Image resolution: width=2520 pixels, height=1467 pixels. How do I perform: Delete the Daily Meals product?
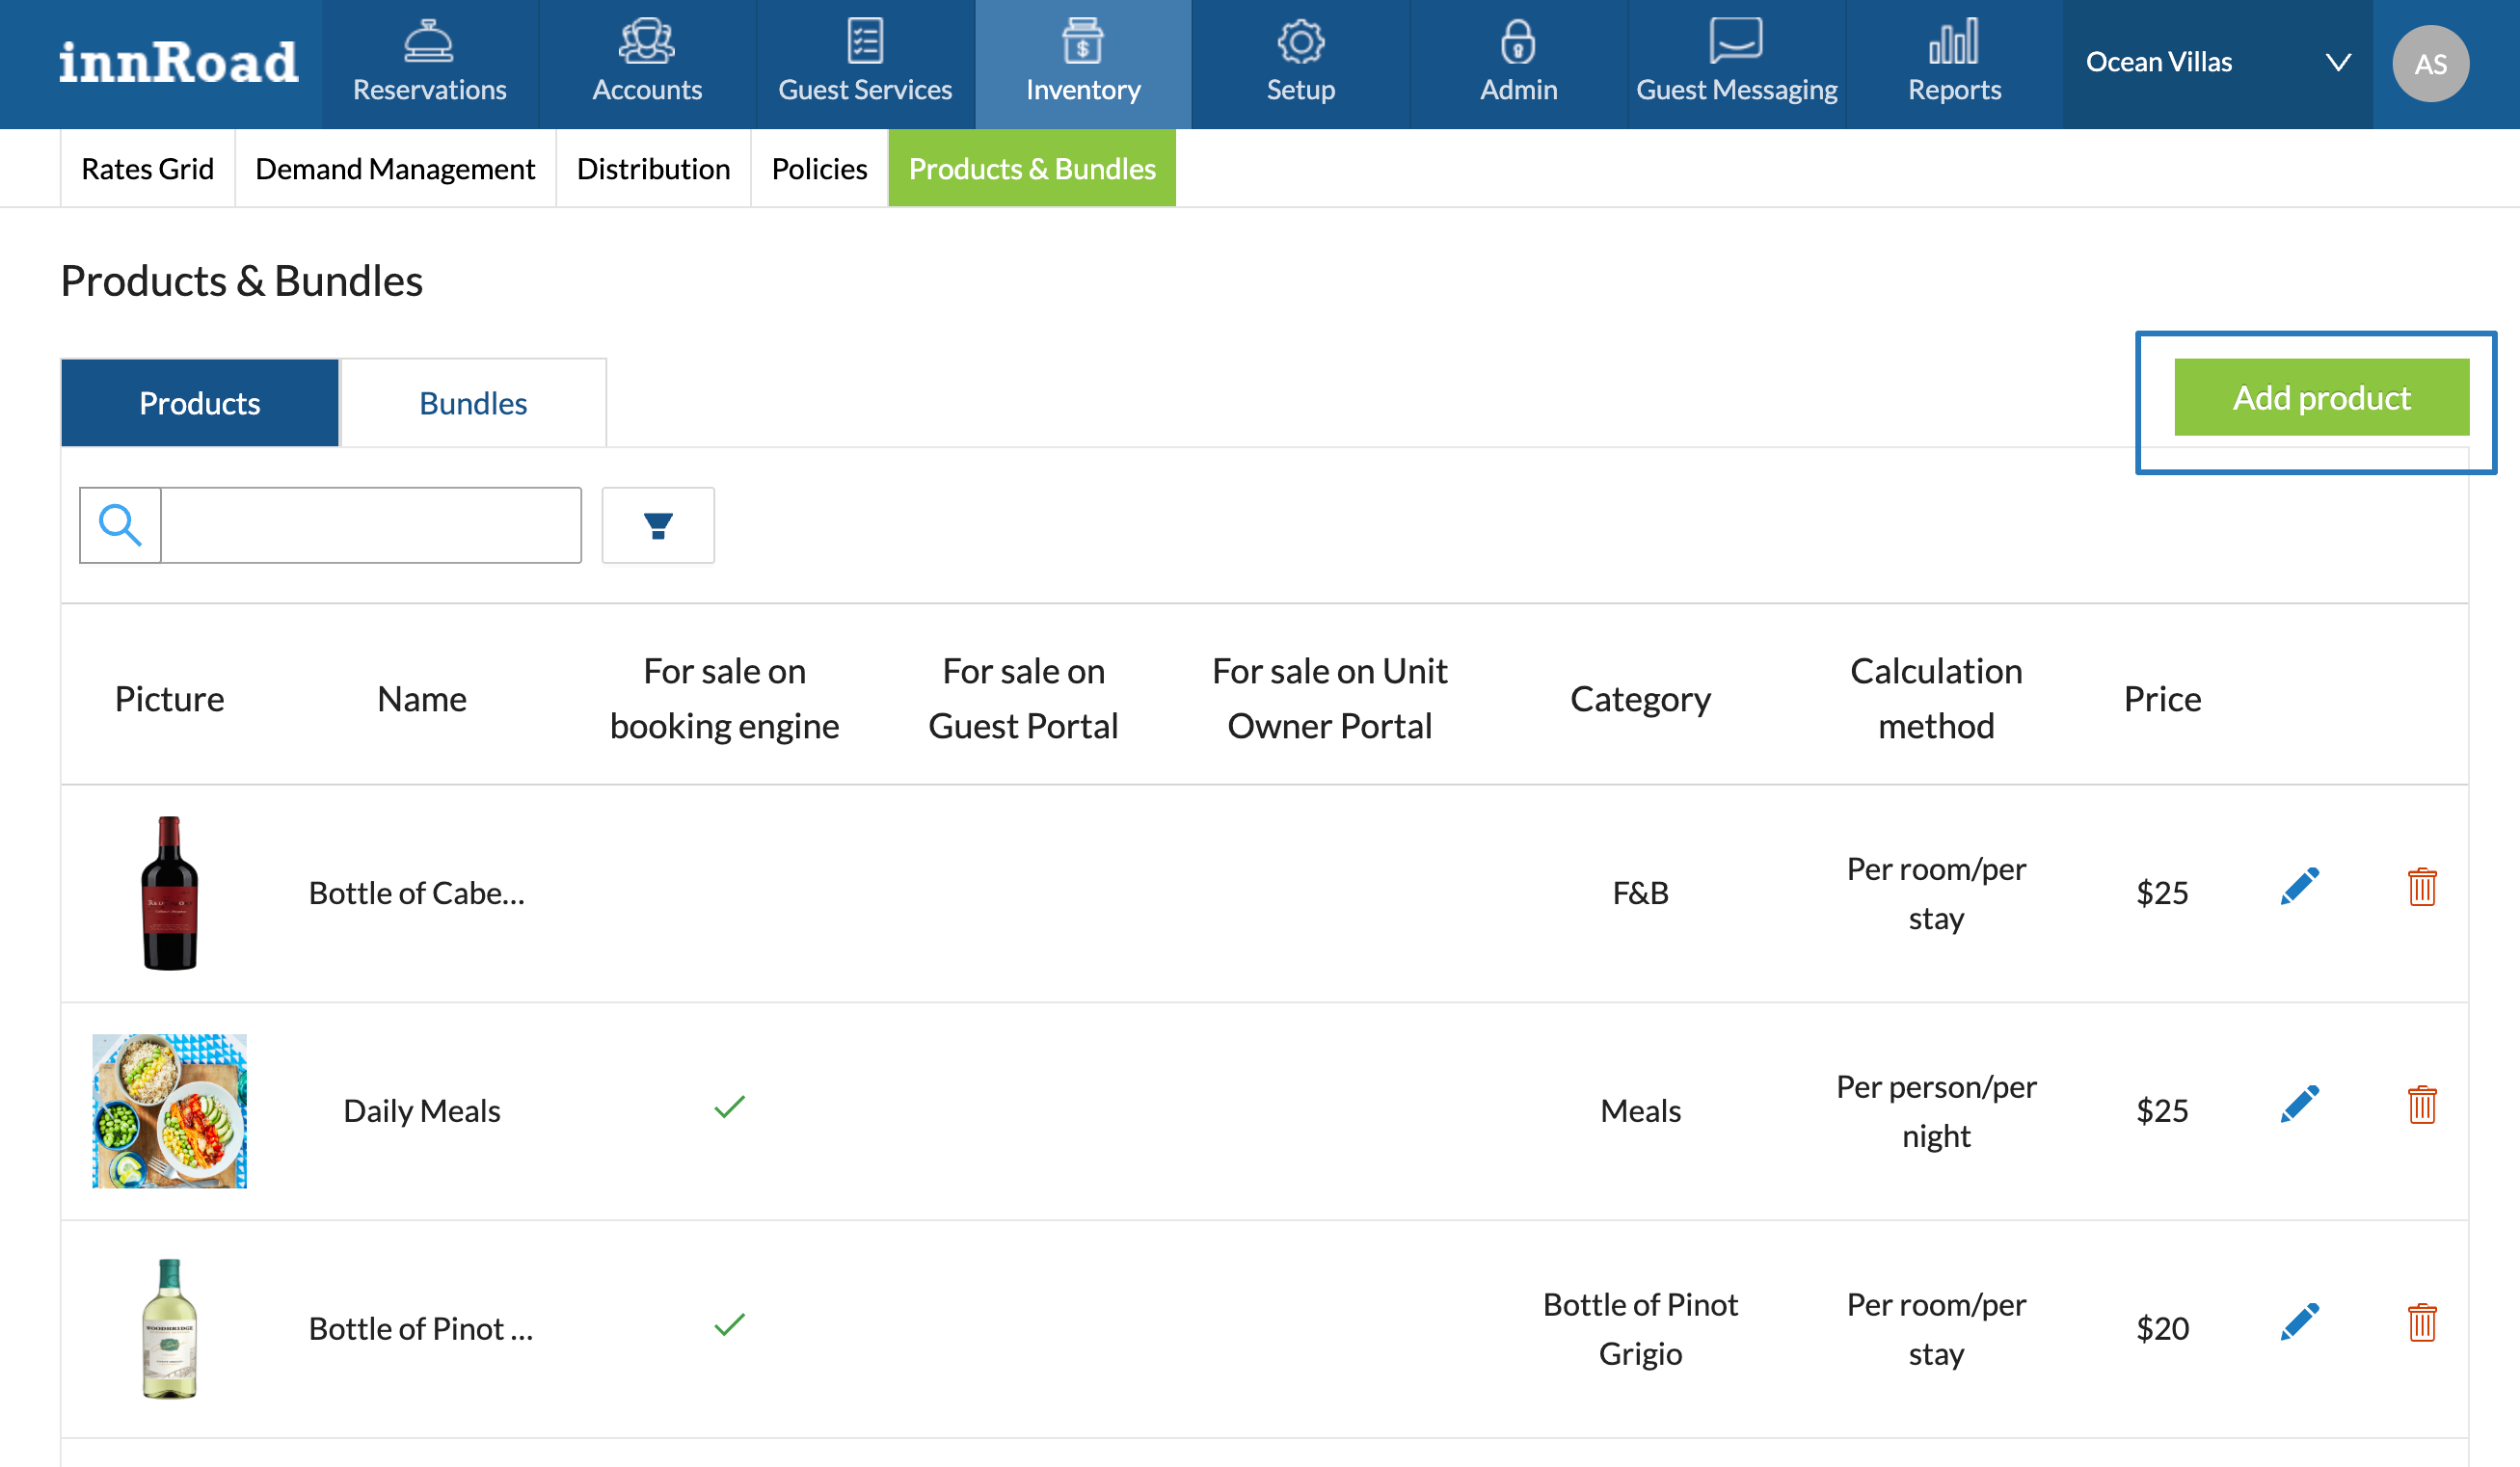[x=2421, y=1105]
